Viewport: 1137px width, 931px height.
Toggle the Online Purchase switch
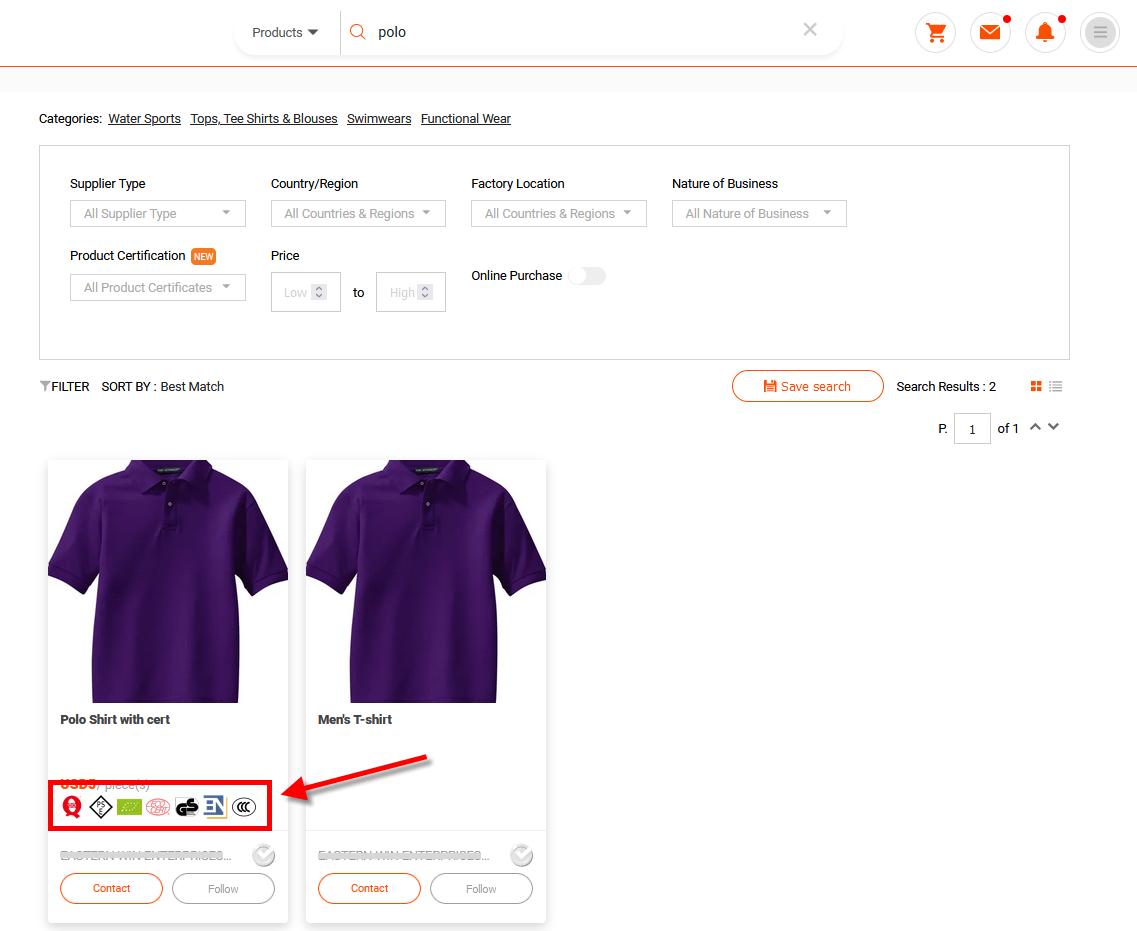click(587, 276)
